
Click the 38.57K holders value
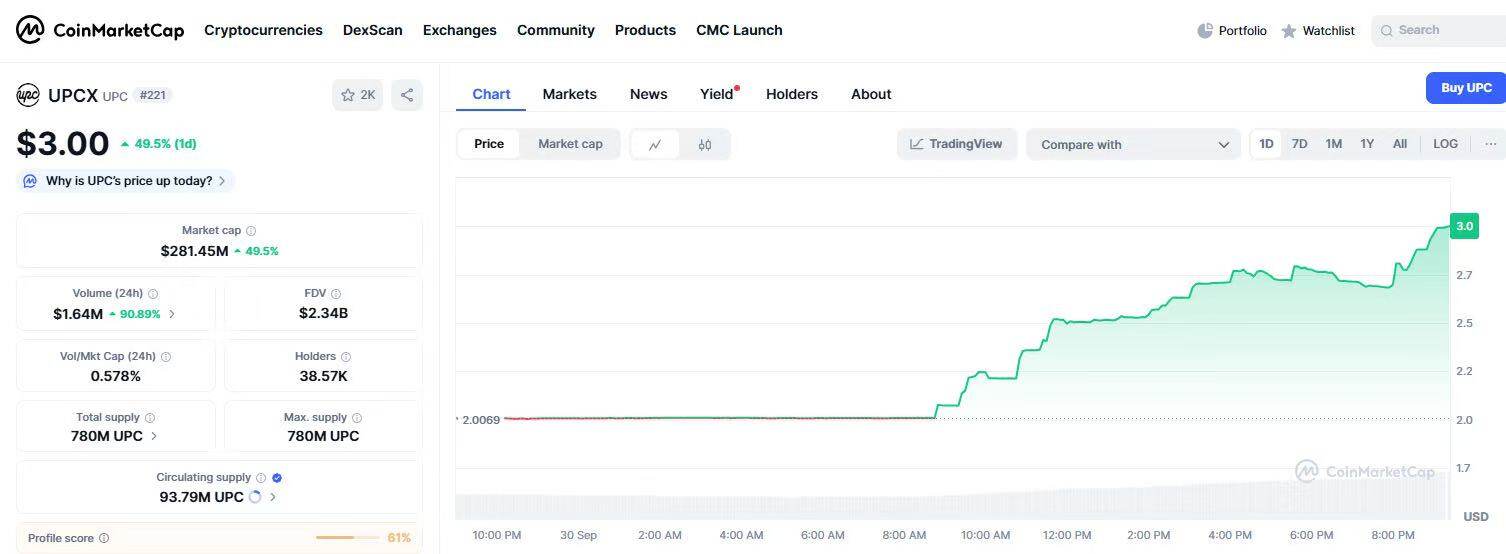click(323, 376)
